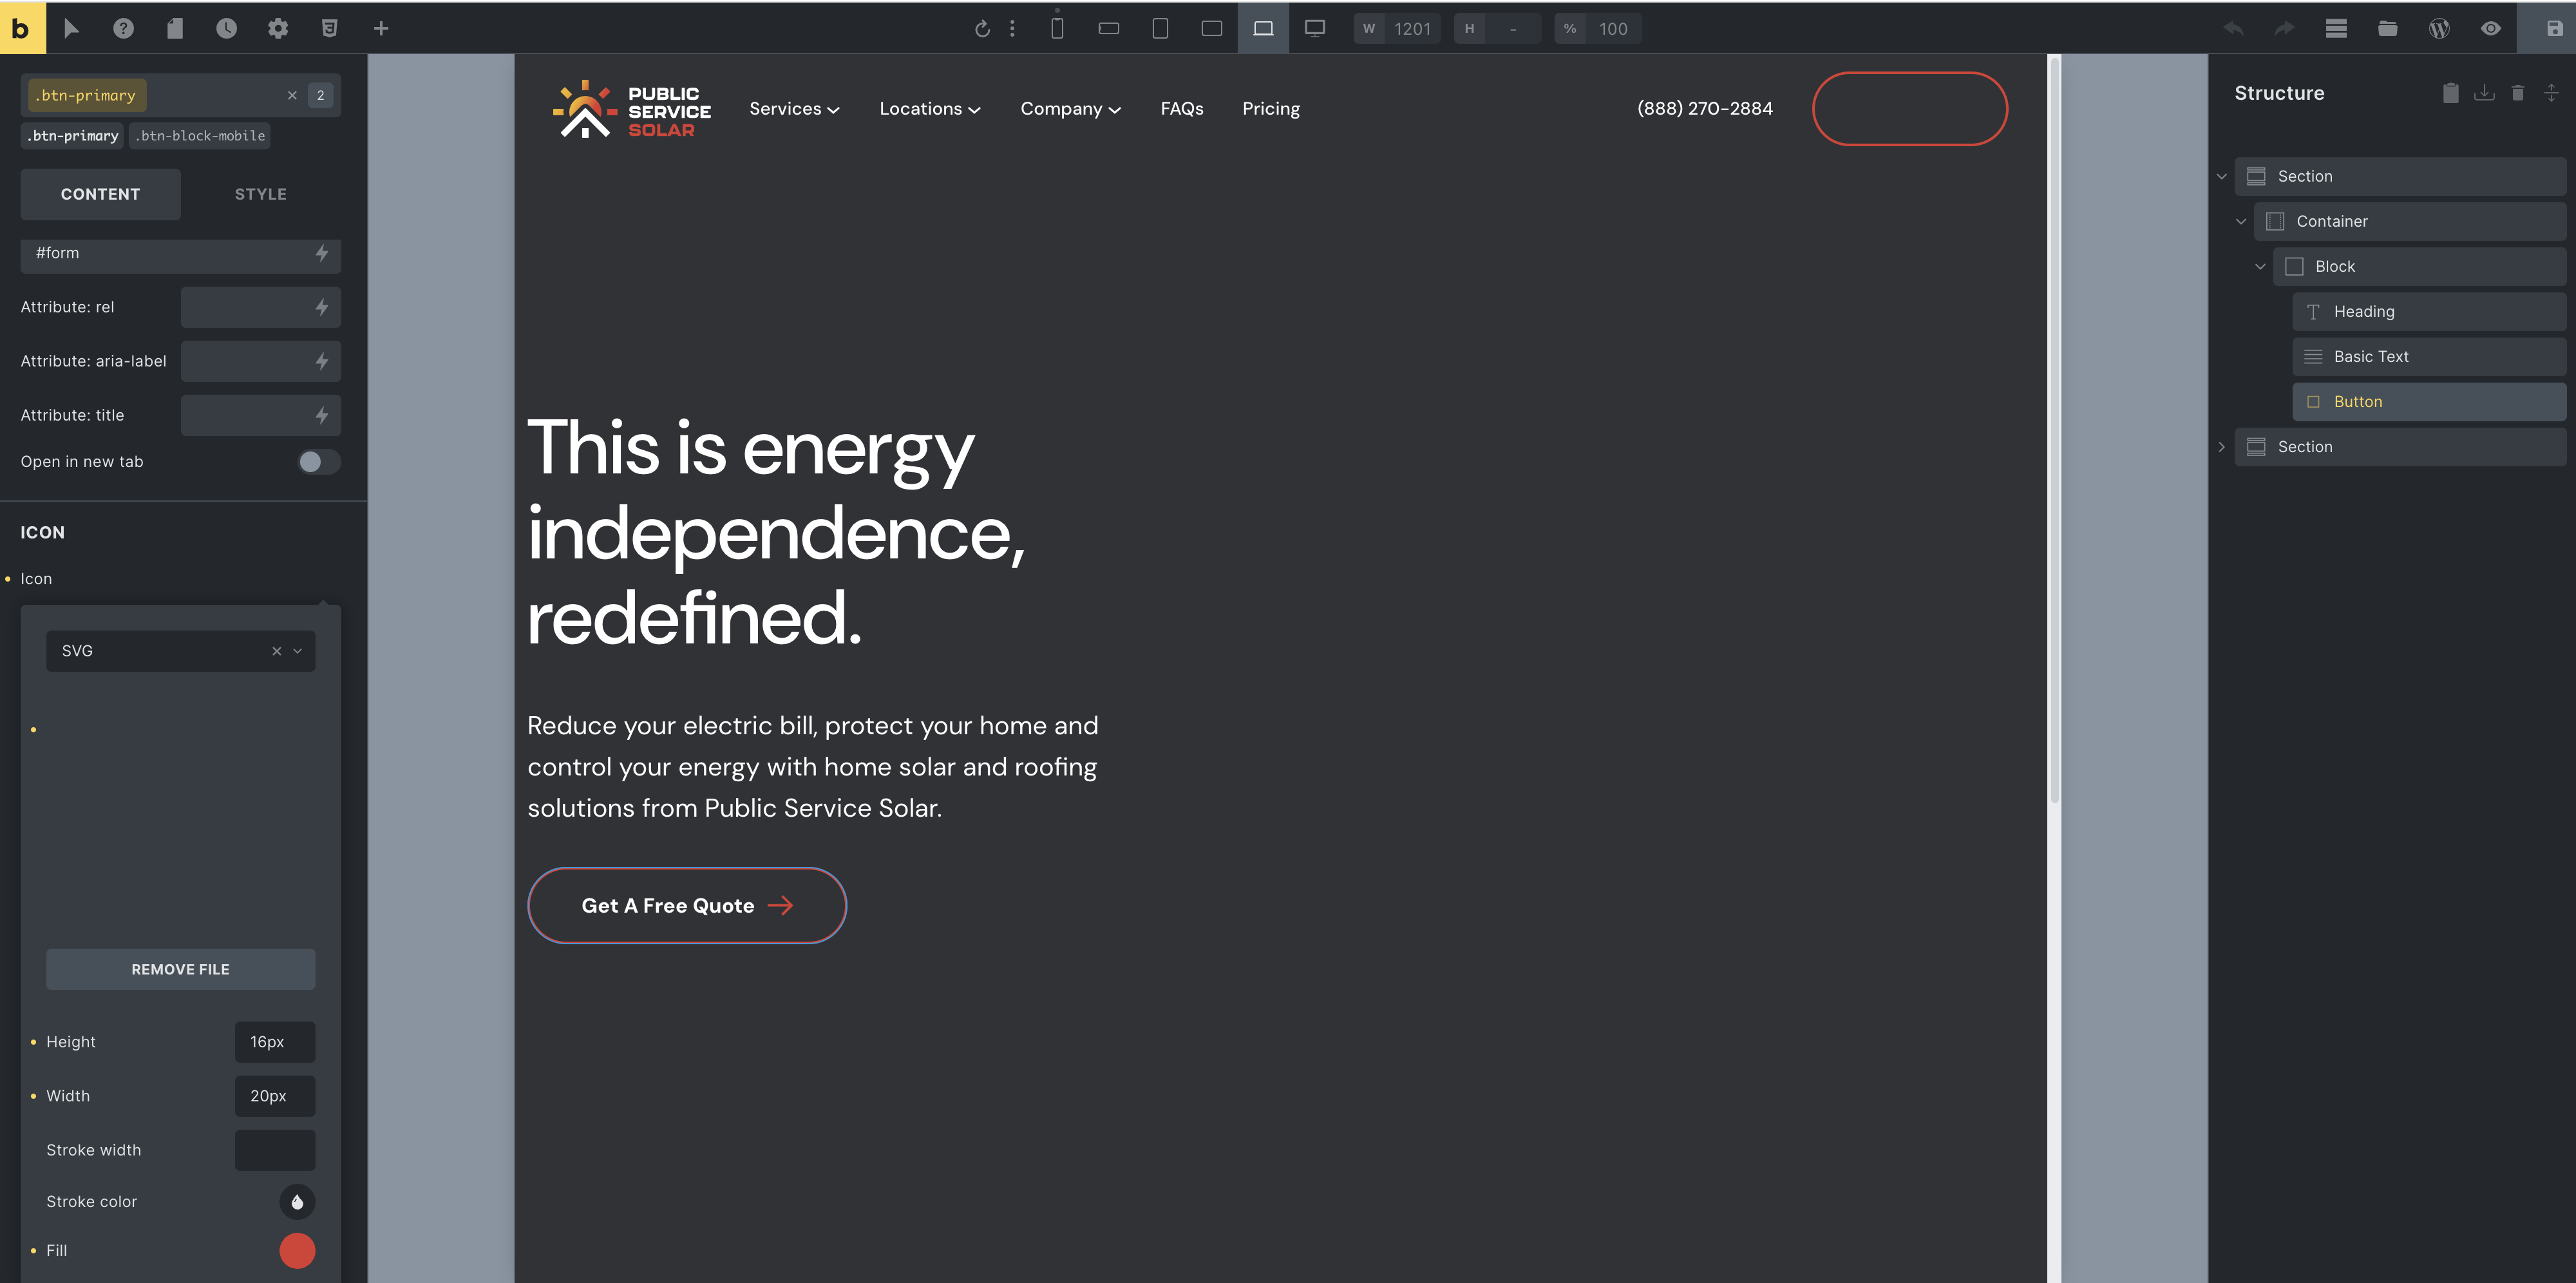Switch to desktop monitor breakpoint
This screenshot has height=1283, width=2576.
coord(1315,28)
